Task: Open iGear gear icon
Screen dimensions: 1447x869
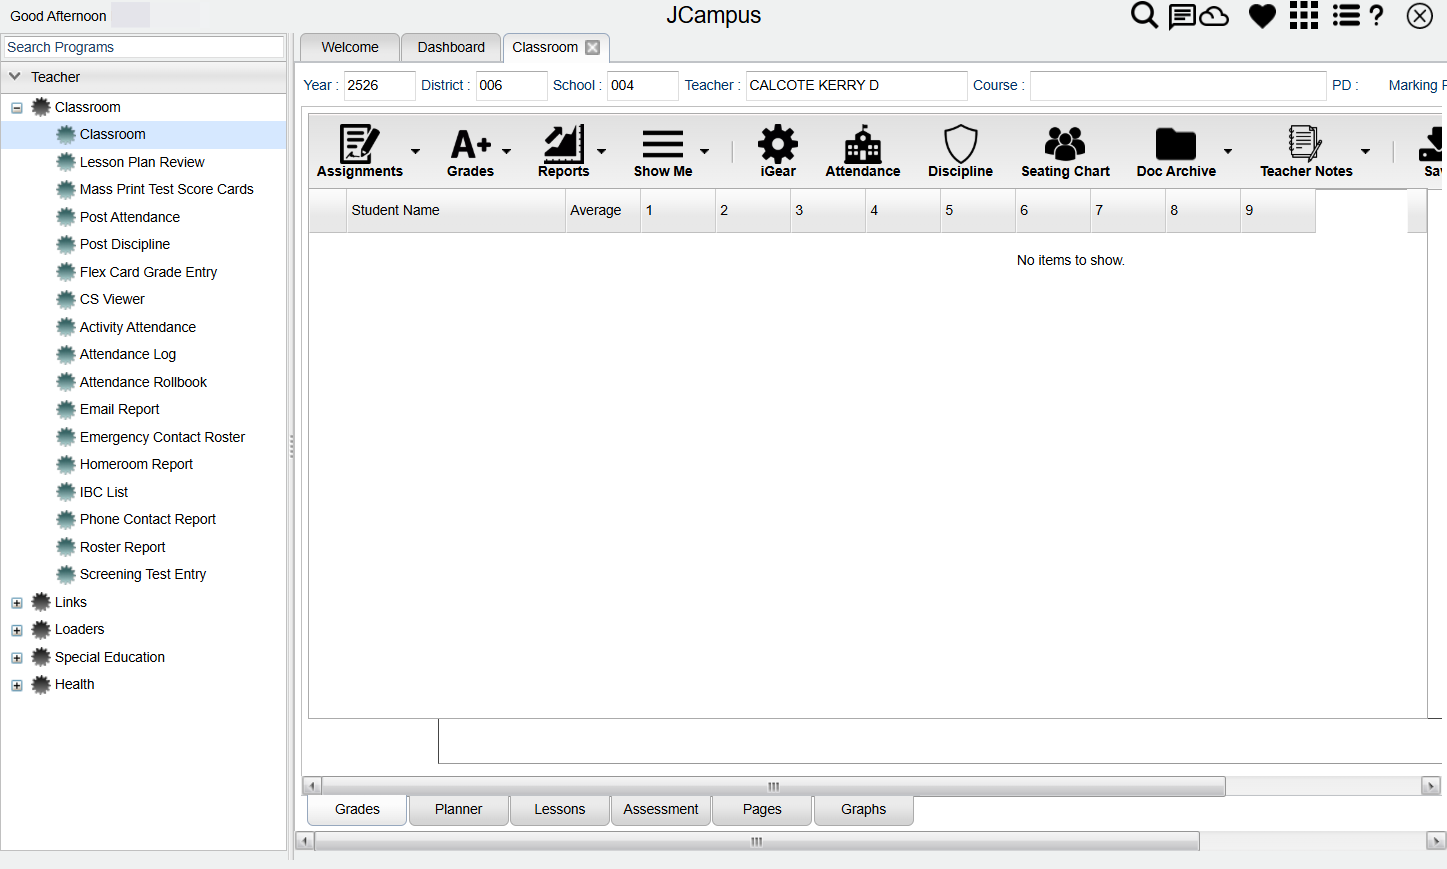Action: pyautogui.click(x=778, y=144)
